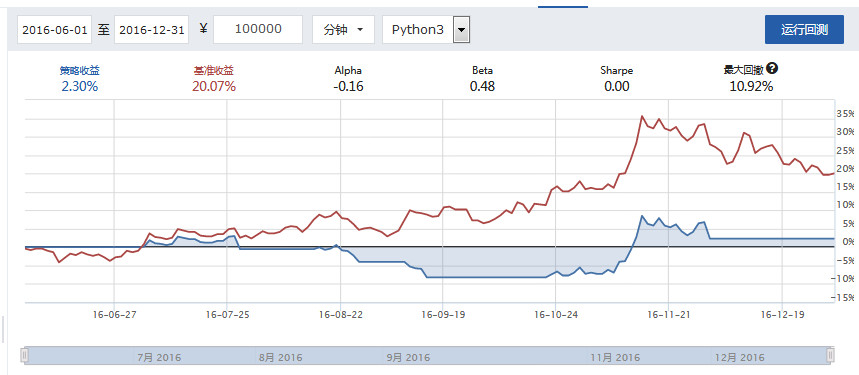Click the max drawdown help question-mark icon
Screen dimensions: 859x375
coord(773,69)
